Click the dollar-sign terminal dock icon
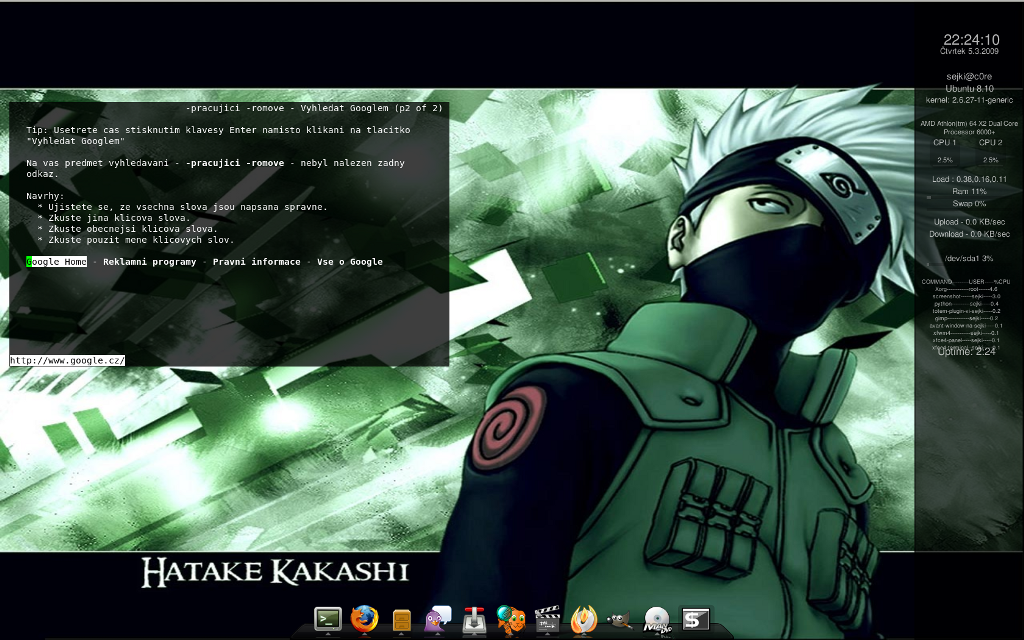Screen dimensions: 1024x640 click(695, 620)
